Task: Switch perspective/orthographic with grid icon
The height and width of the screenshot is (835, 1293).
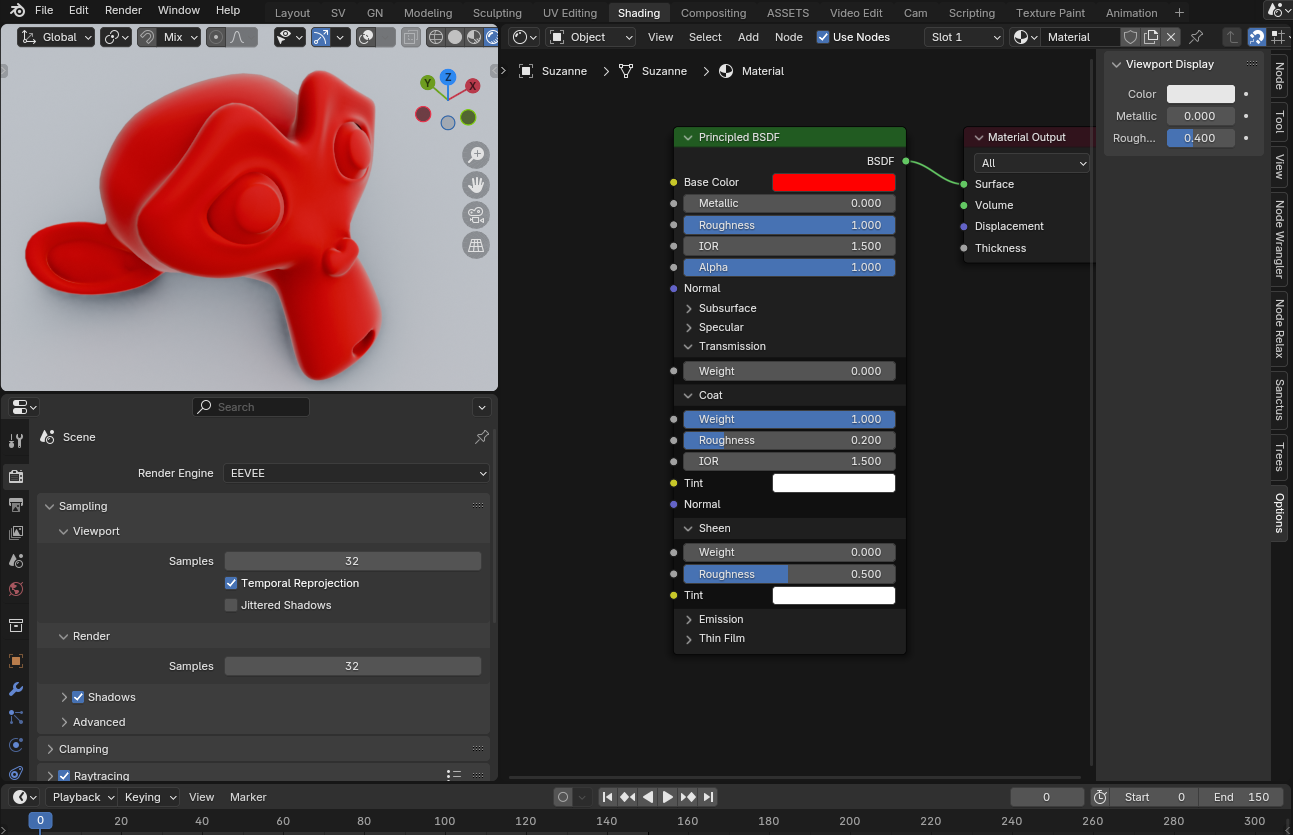Action: pos(476,245)
